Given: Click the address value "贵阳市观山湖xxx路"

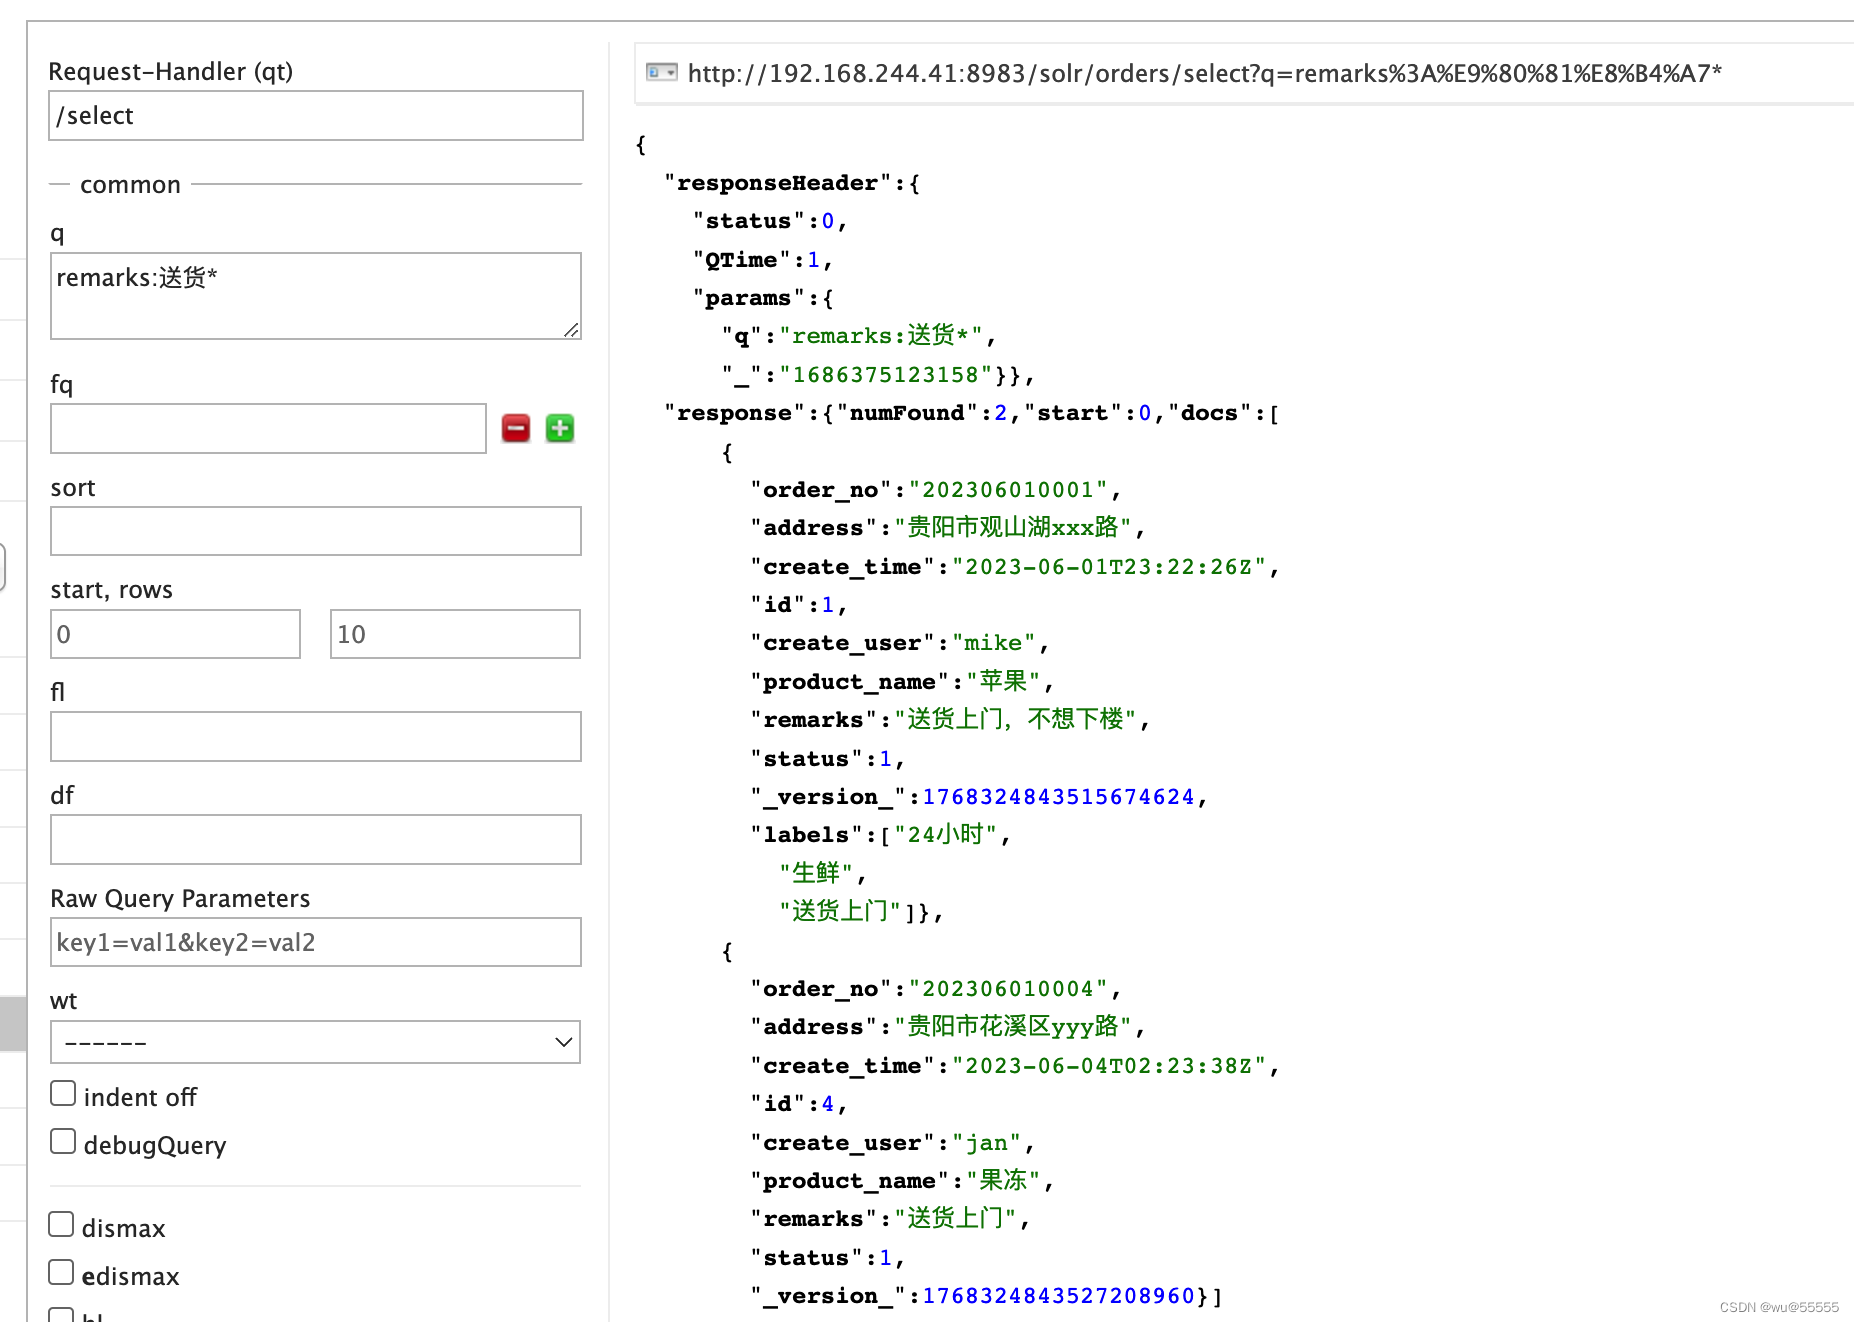Looking at the screenshot, I should point(1013,527).
